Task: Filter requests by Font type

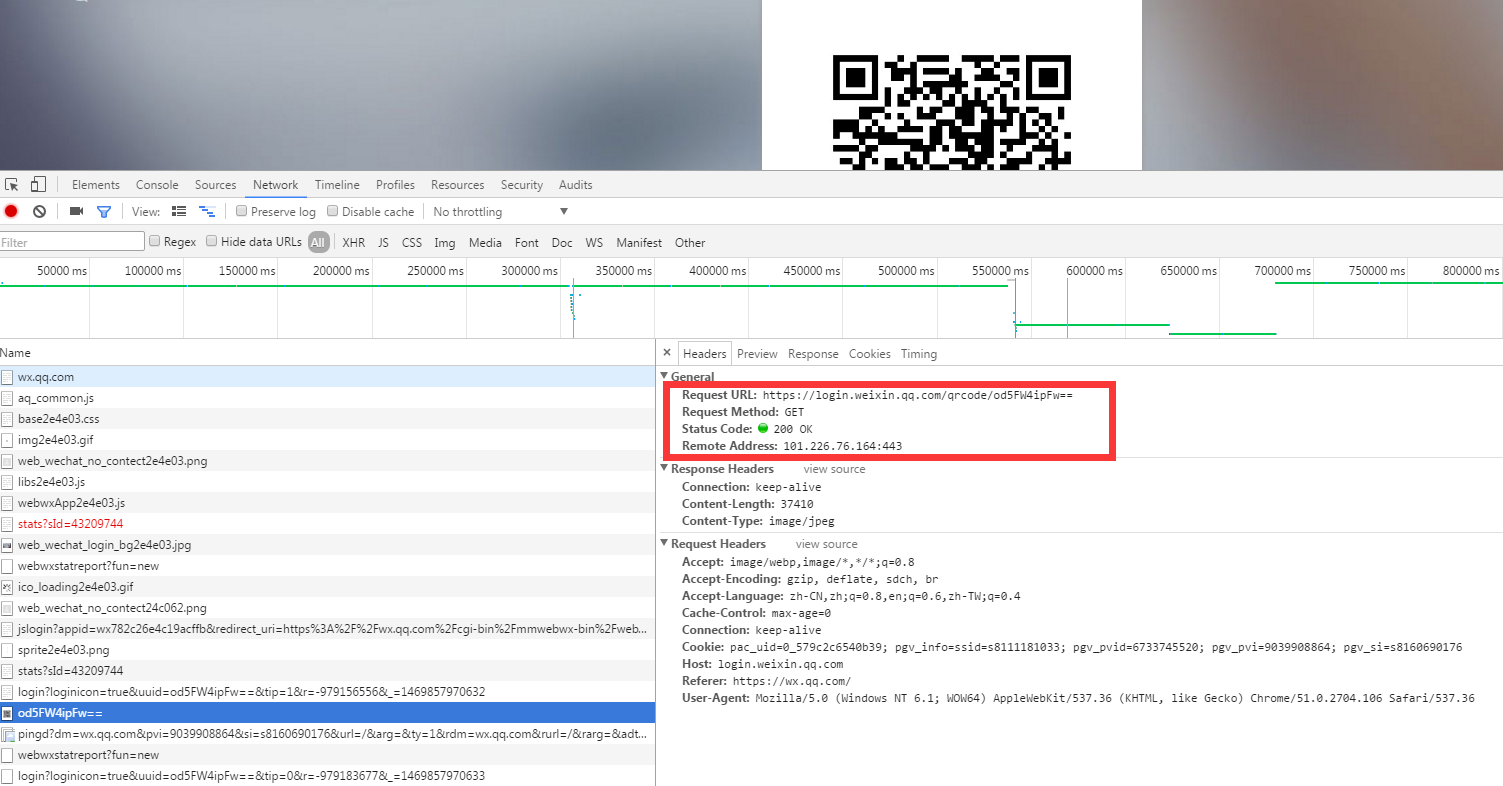Action: click(527, 243)
